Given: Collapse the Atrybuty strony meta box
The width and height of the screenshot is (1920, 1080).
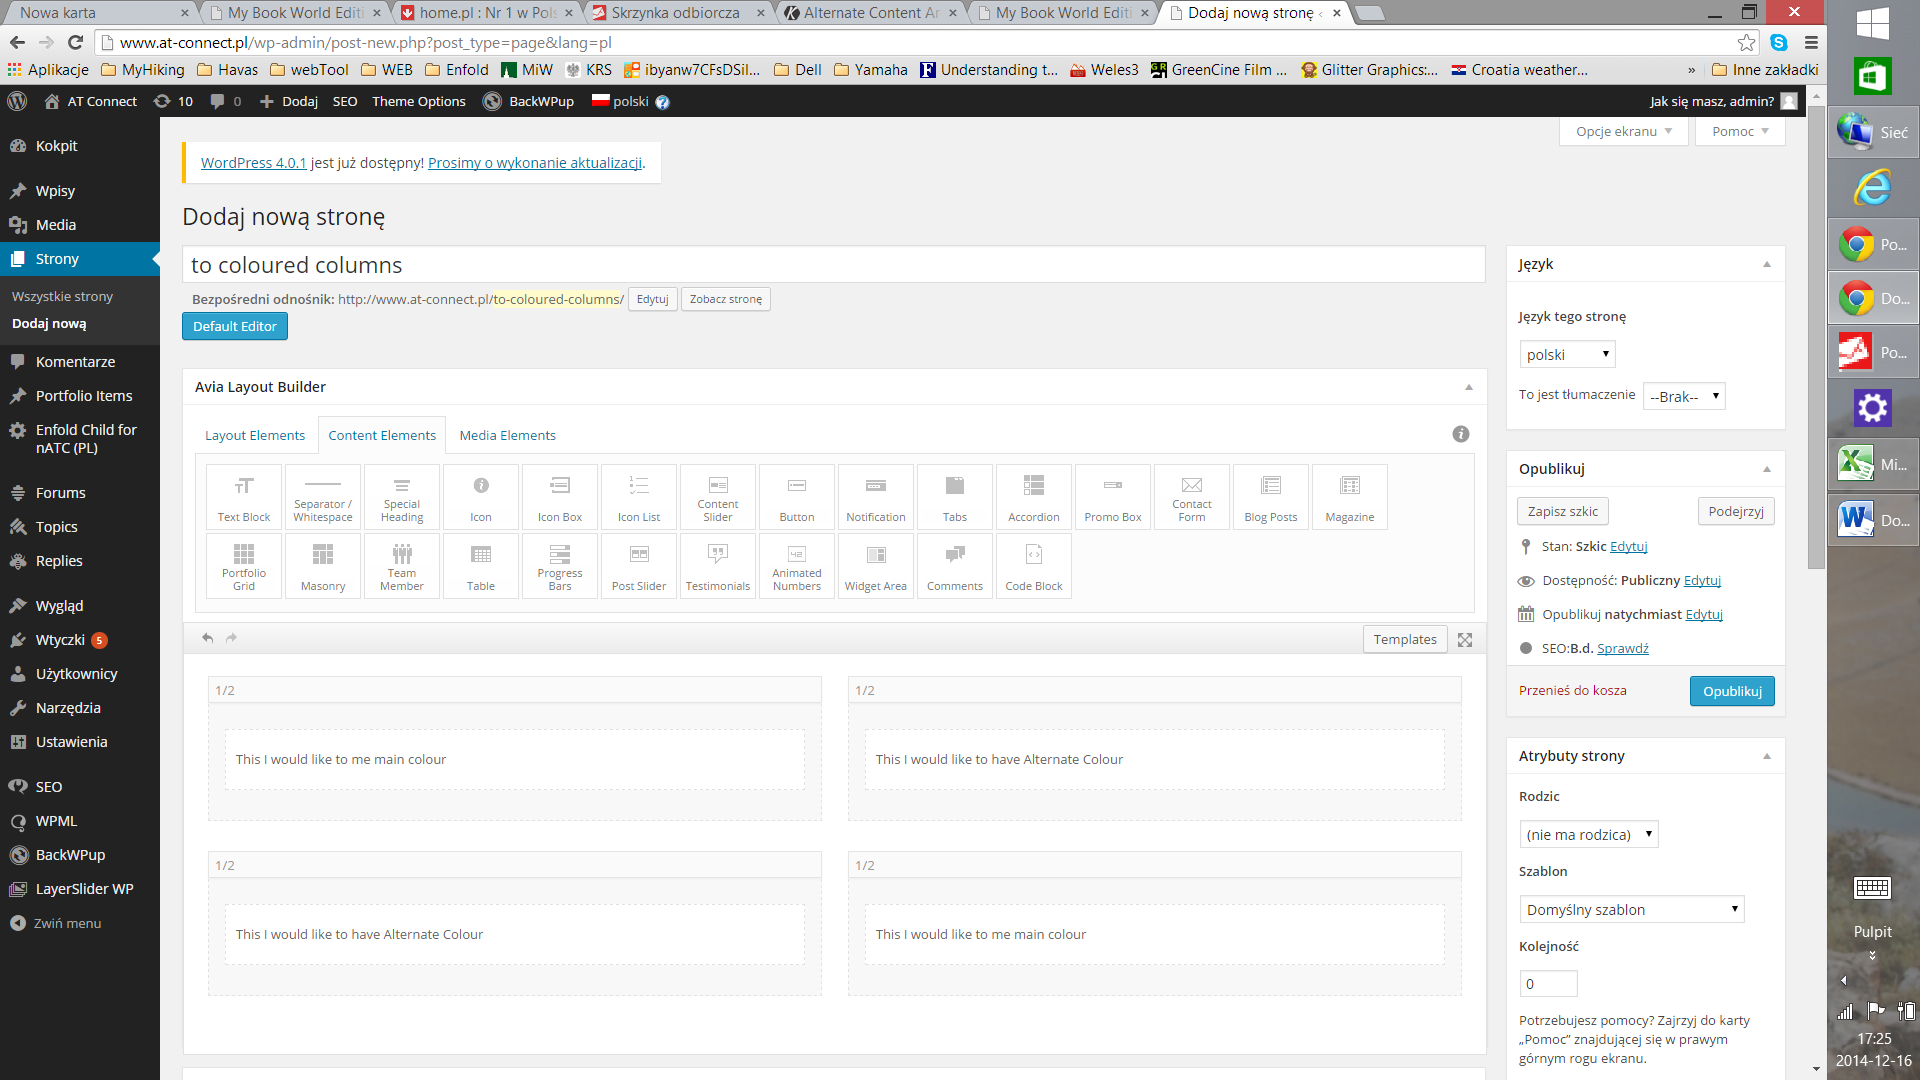Looking at the screenshot, I should pos(1767,756).
